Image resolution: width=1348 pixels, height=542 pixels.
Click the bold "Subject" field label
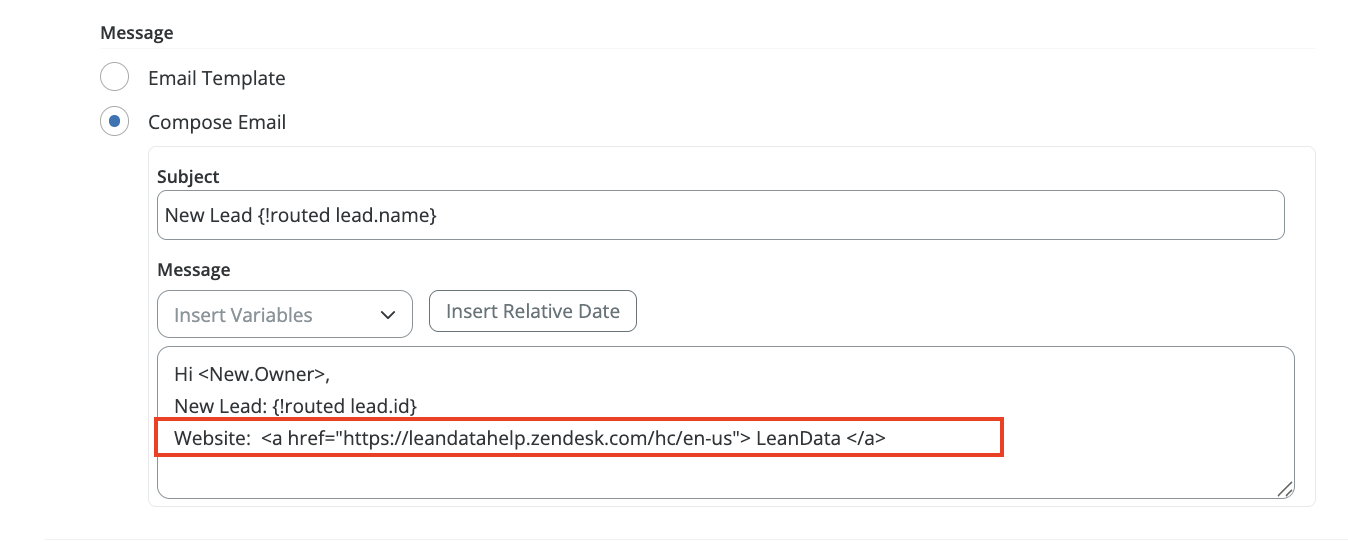click(188, 176)
